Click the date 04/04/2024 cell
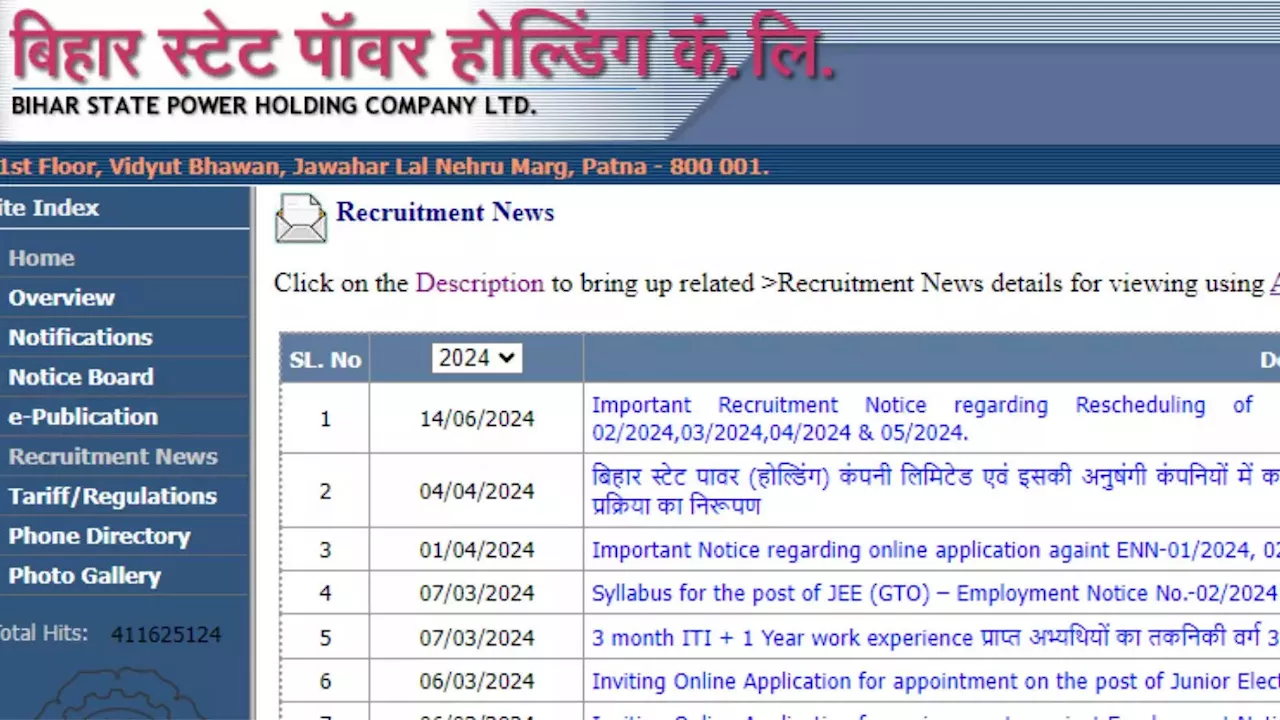Screen dimensions: 1280x720 (x=477, y=491)
